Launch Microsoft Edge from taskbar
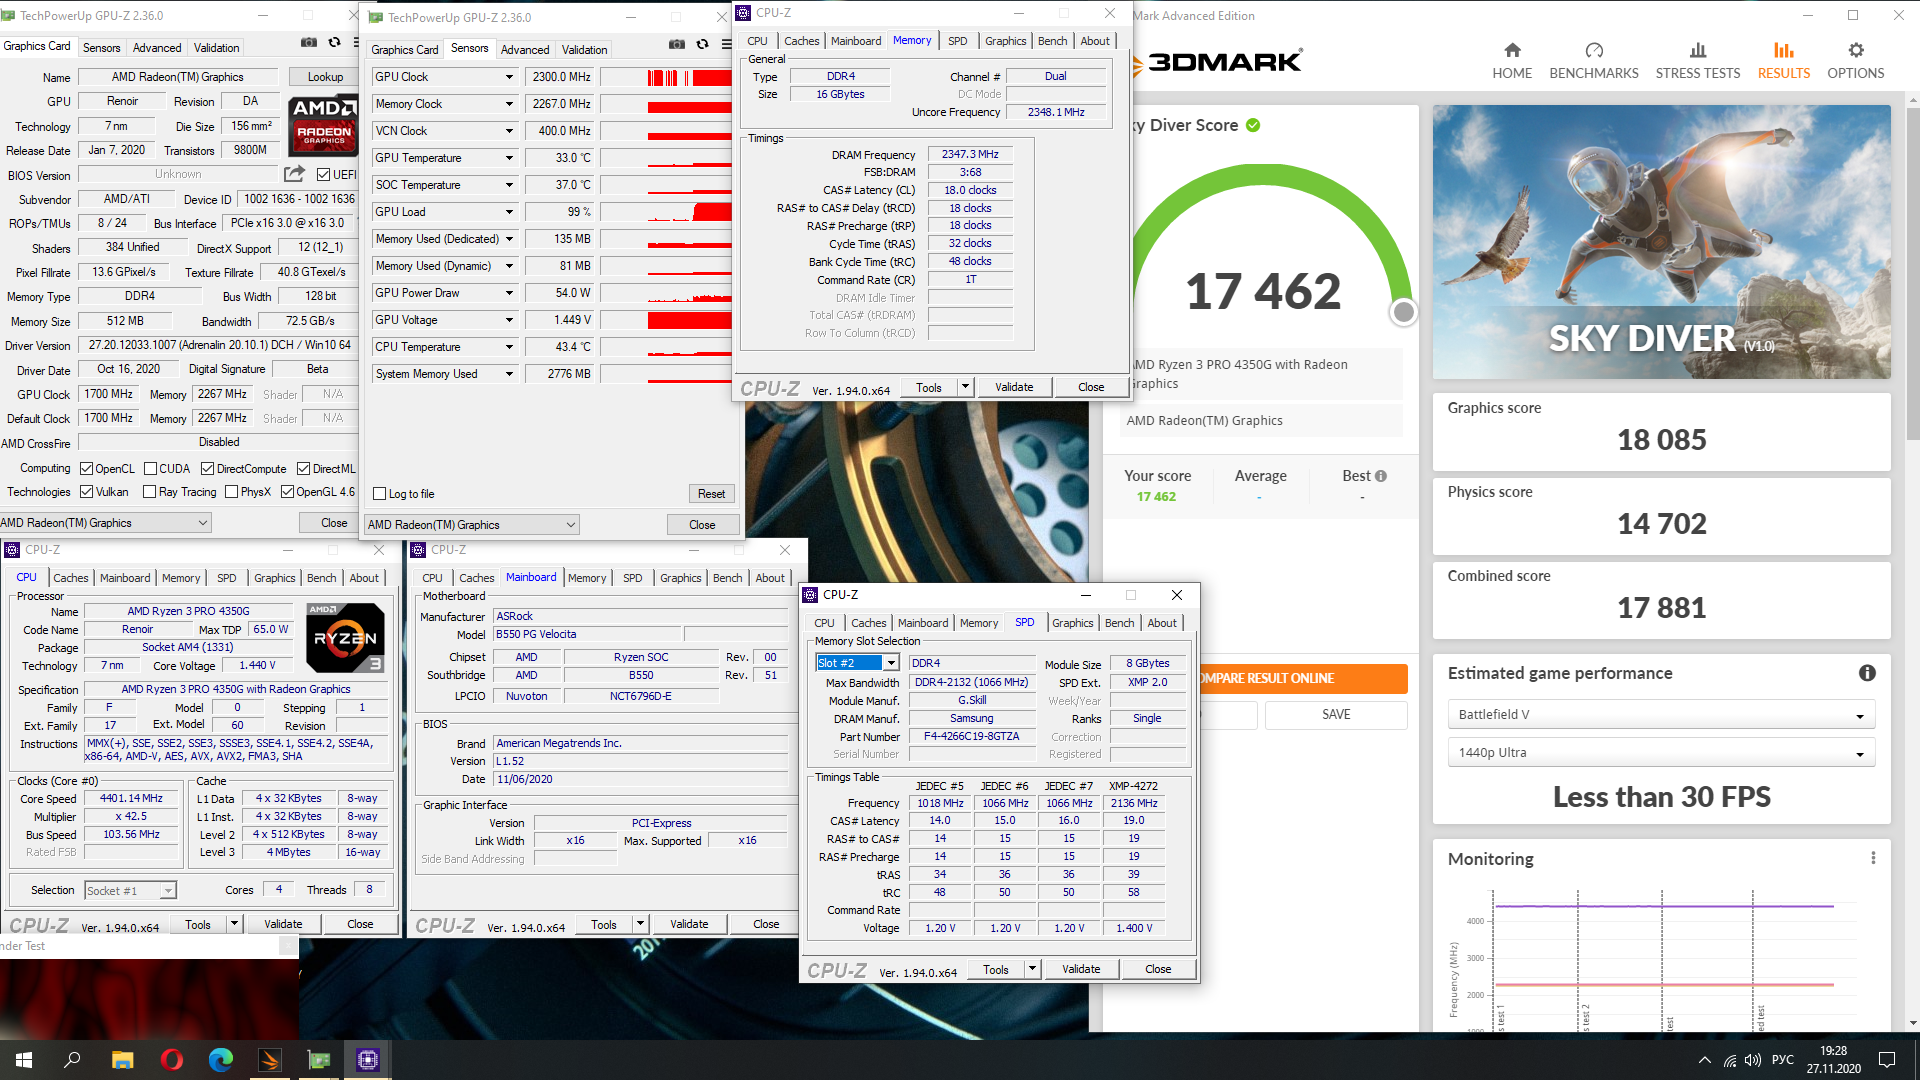Viewport: 1920px width, 1080px height. click(220, 1060)
